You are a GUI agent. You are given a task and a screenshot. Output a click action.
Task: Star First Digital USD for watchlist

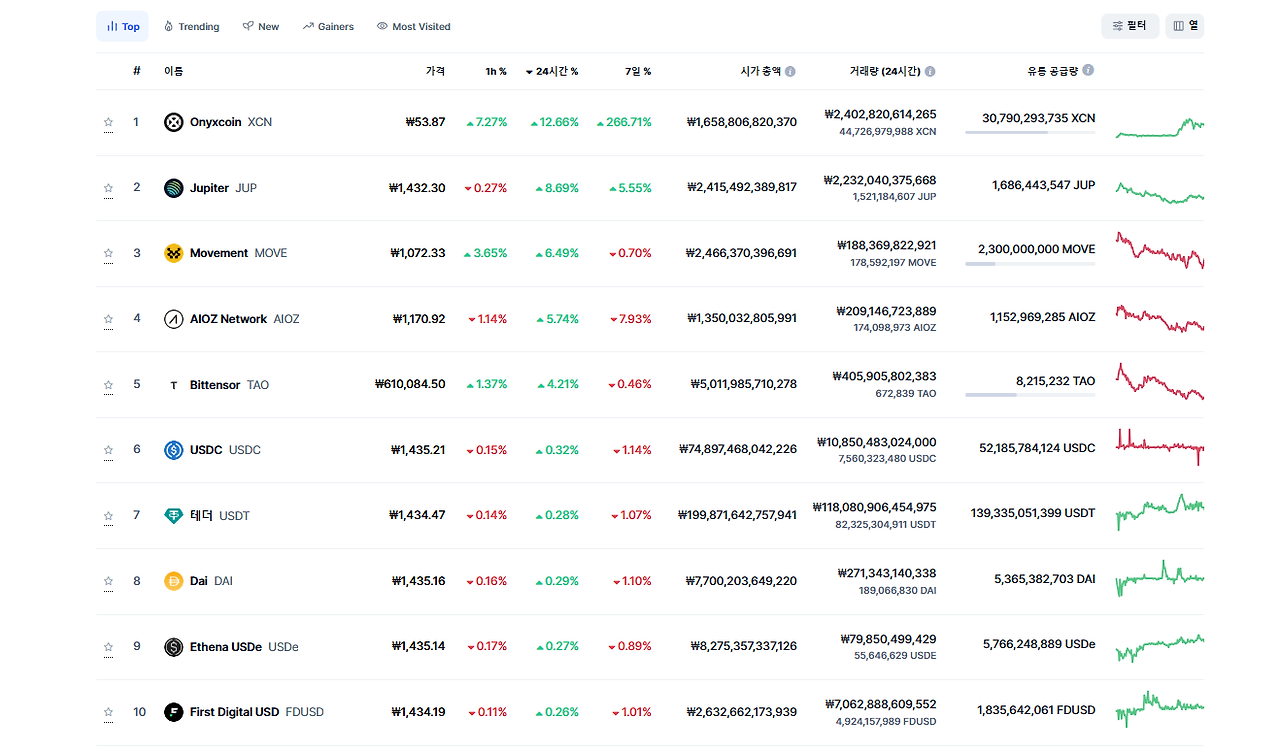coord(108,713)
